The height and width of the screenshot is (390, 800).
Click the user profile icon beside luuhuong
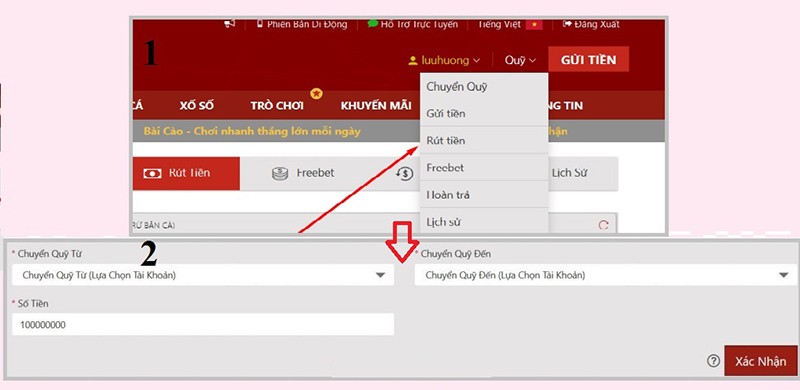click(x=413, y=61)
